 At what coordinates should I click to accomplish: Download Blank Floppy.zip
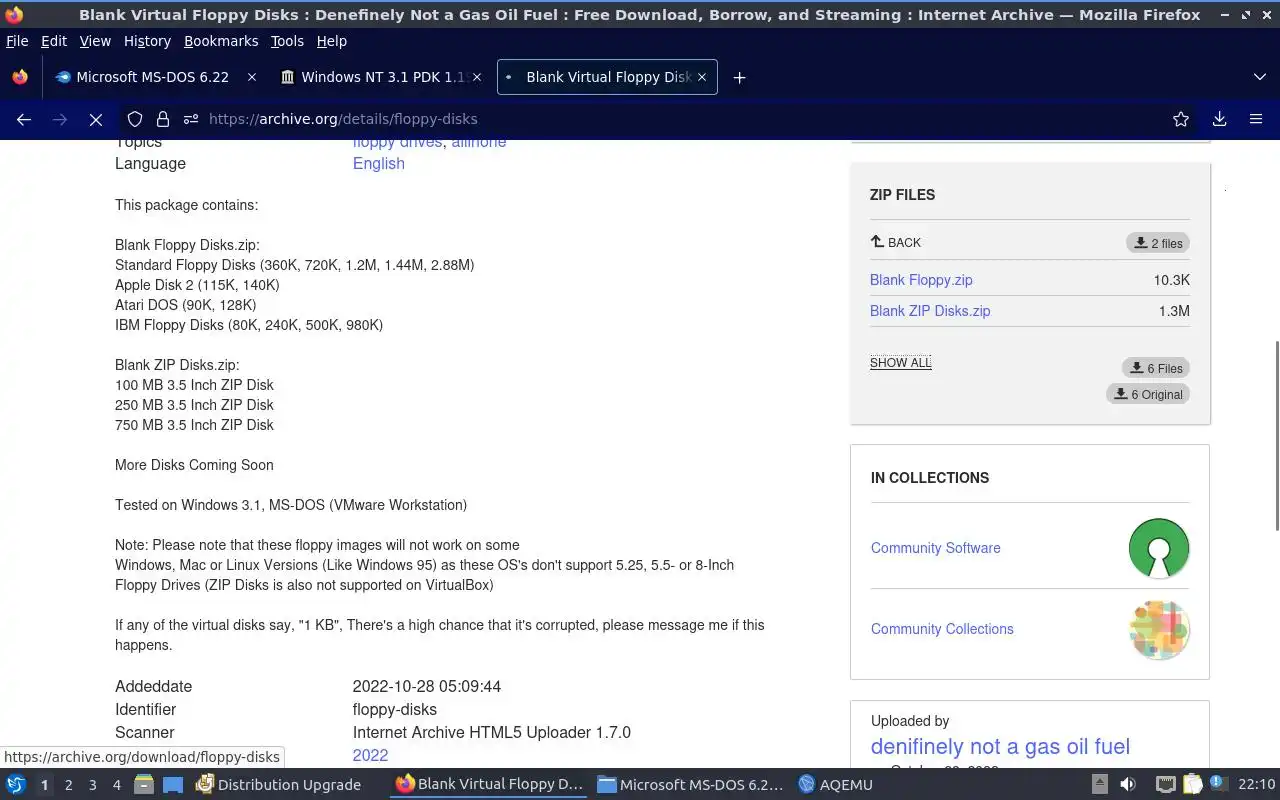(x=921, y=280)
